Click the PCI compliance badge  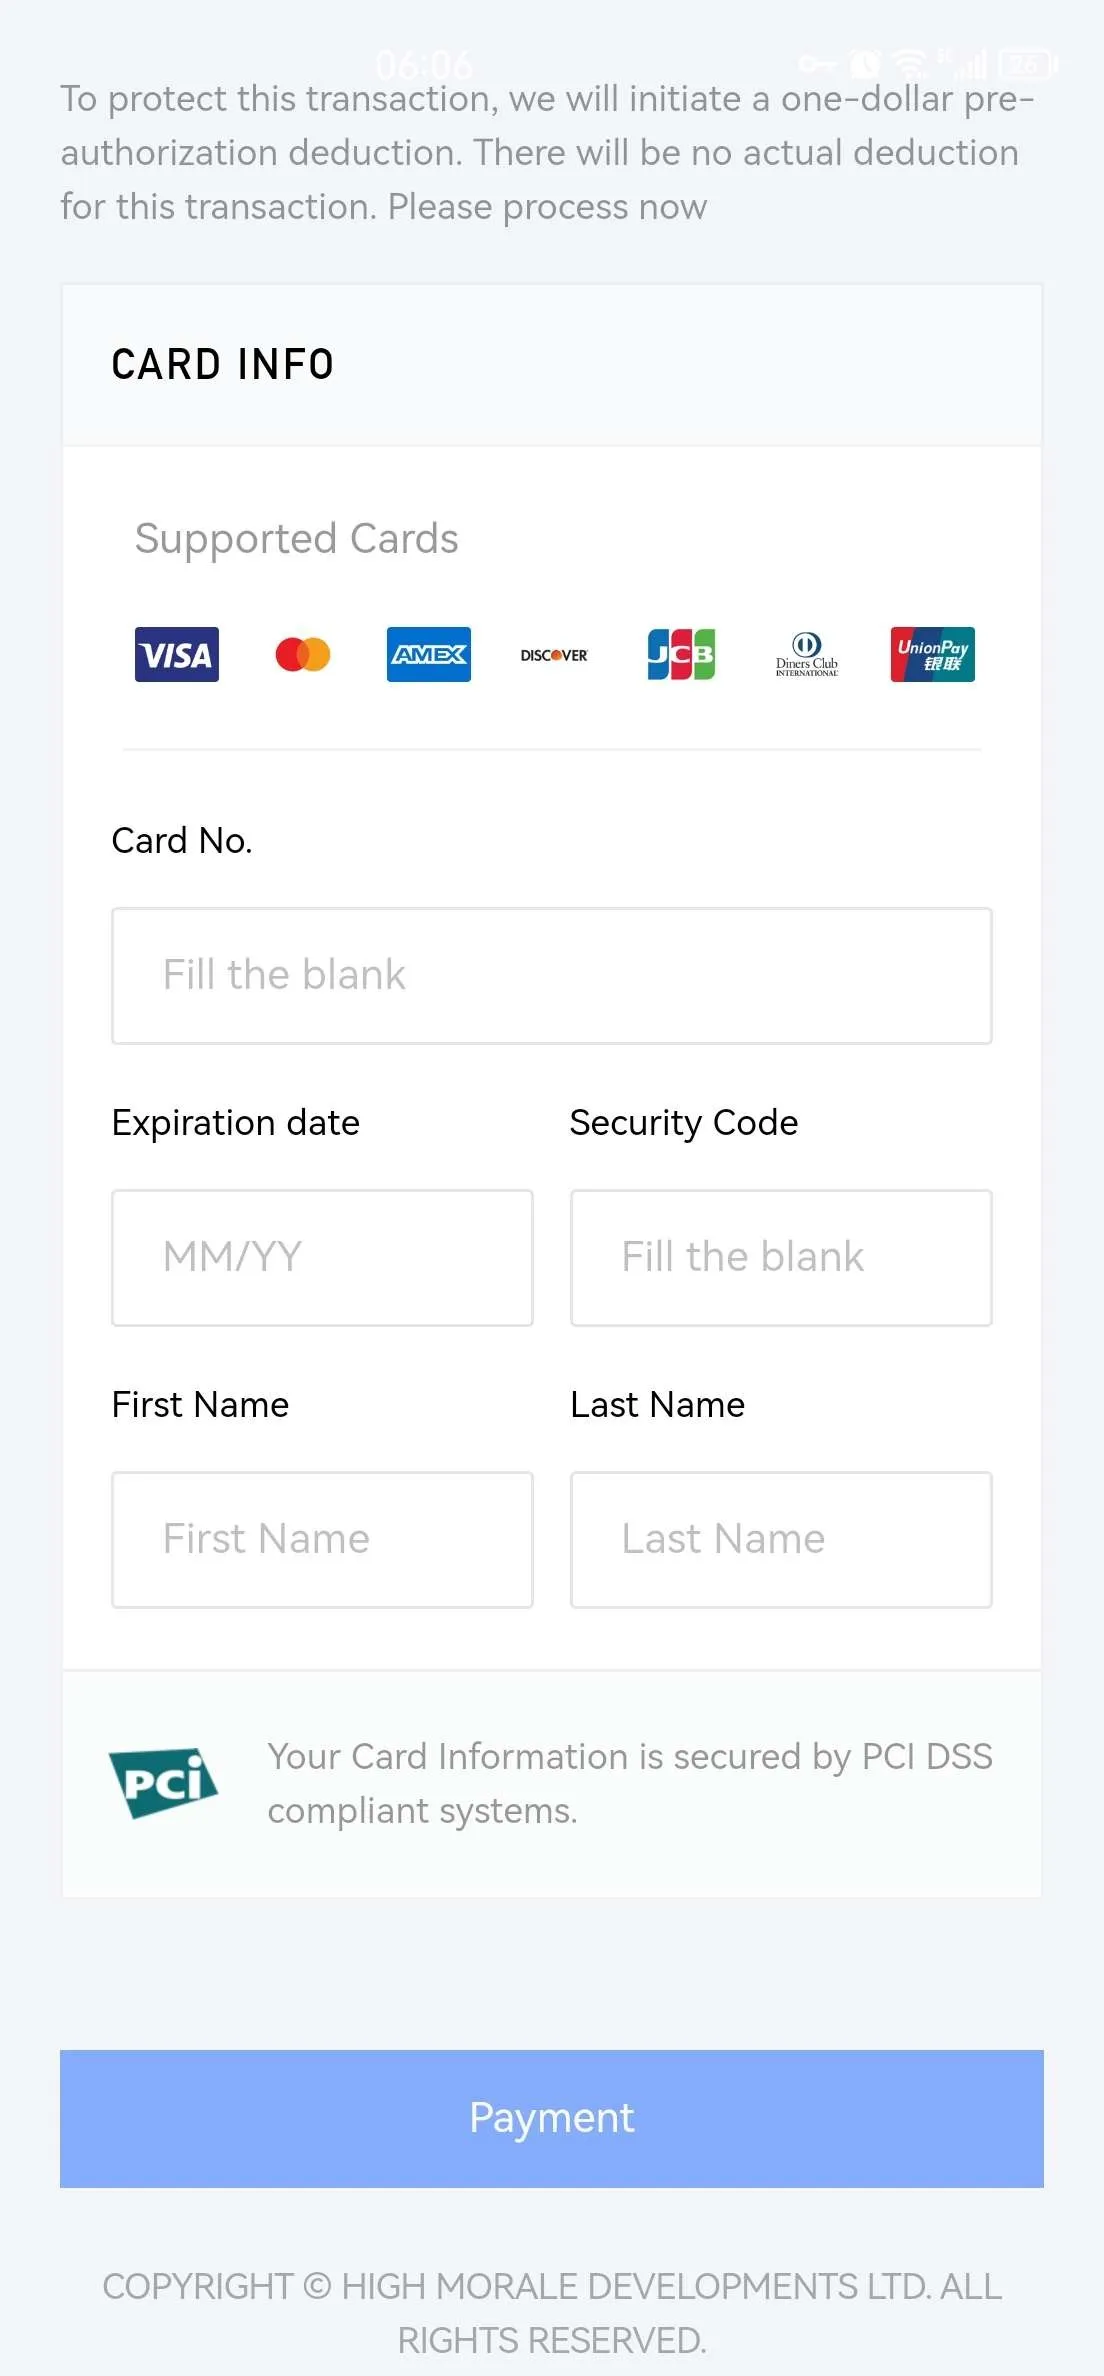point(163,1783)
